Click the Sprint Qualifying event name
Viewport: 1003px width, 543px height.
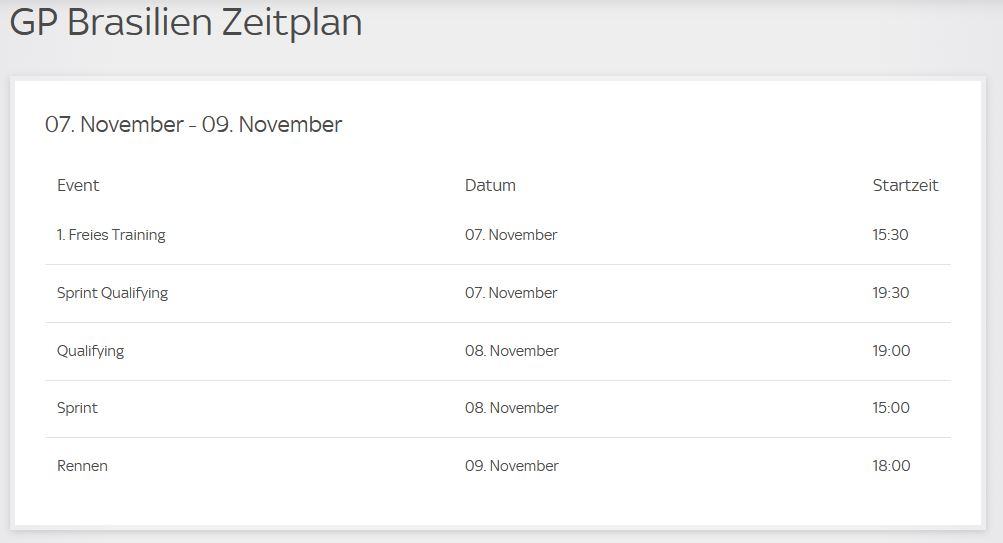[112, 293]
